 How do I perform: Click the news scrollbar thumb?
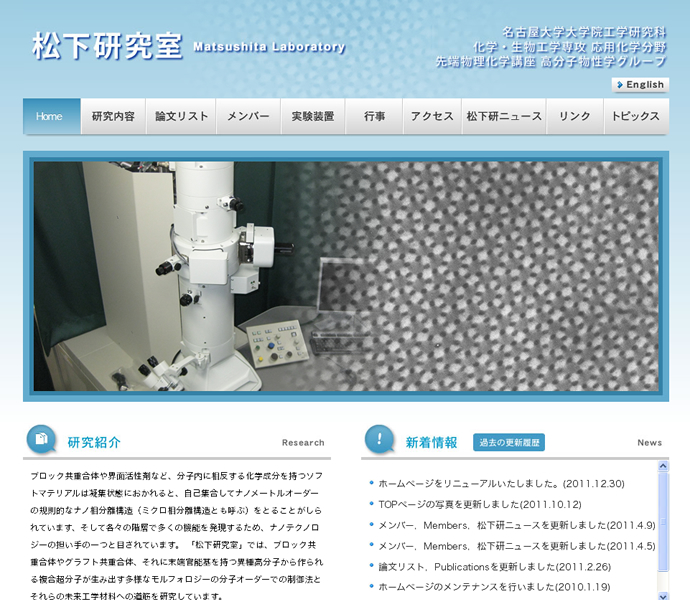663,522
